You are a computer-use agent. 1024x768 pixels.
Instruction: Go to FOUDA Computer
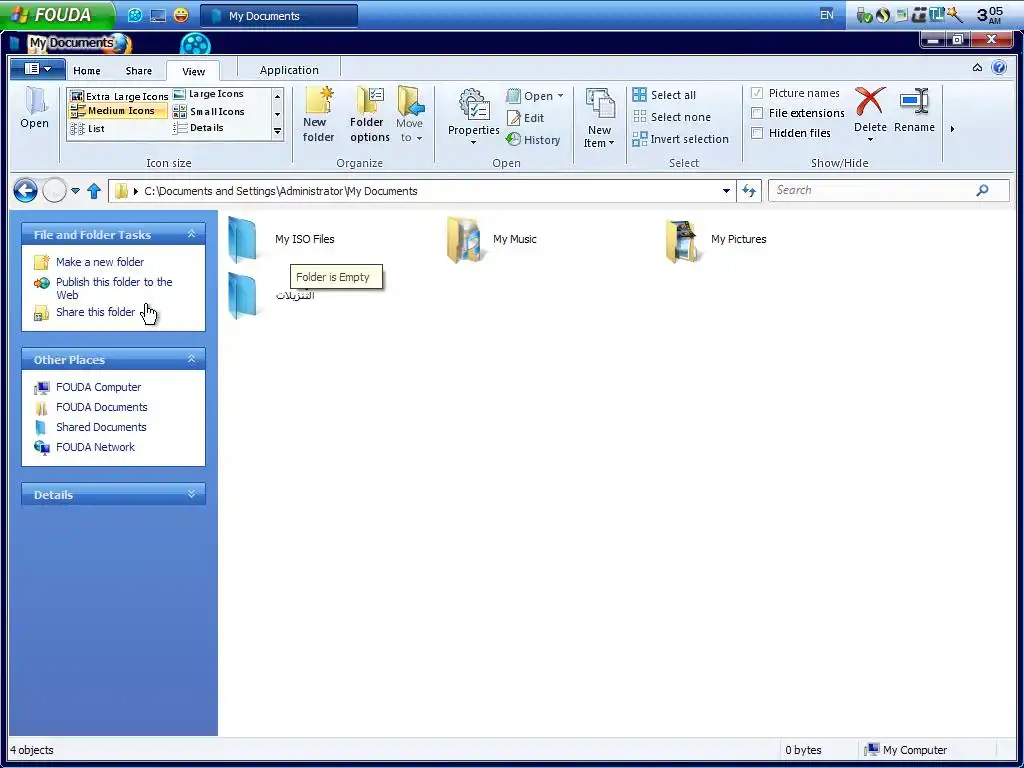99,387
